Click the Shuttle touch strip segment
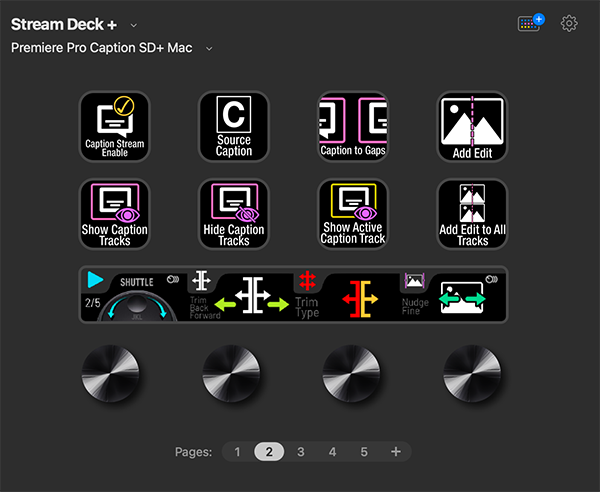 (x=133, y=295)
